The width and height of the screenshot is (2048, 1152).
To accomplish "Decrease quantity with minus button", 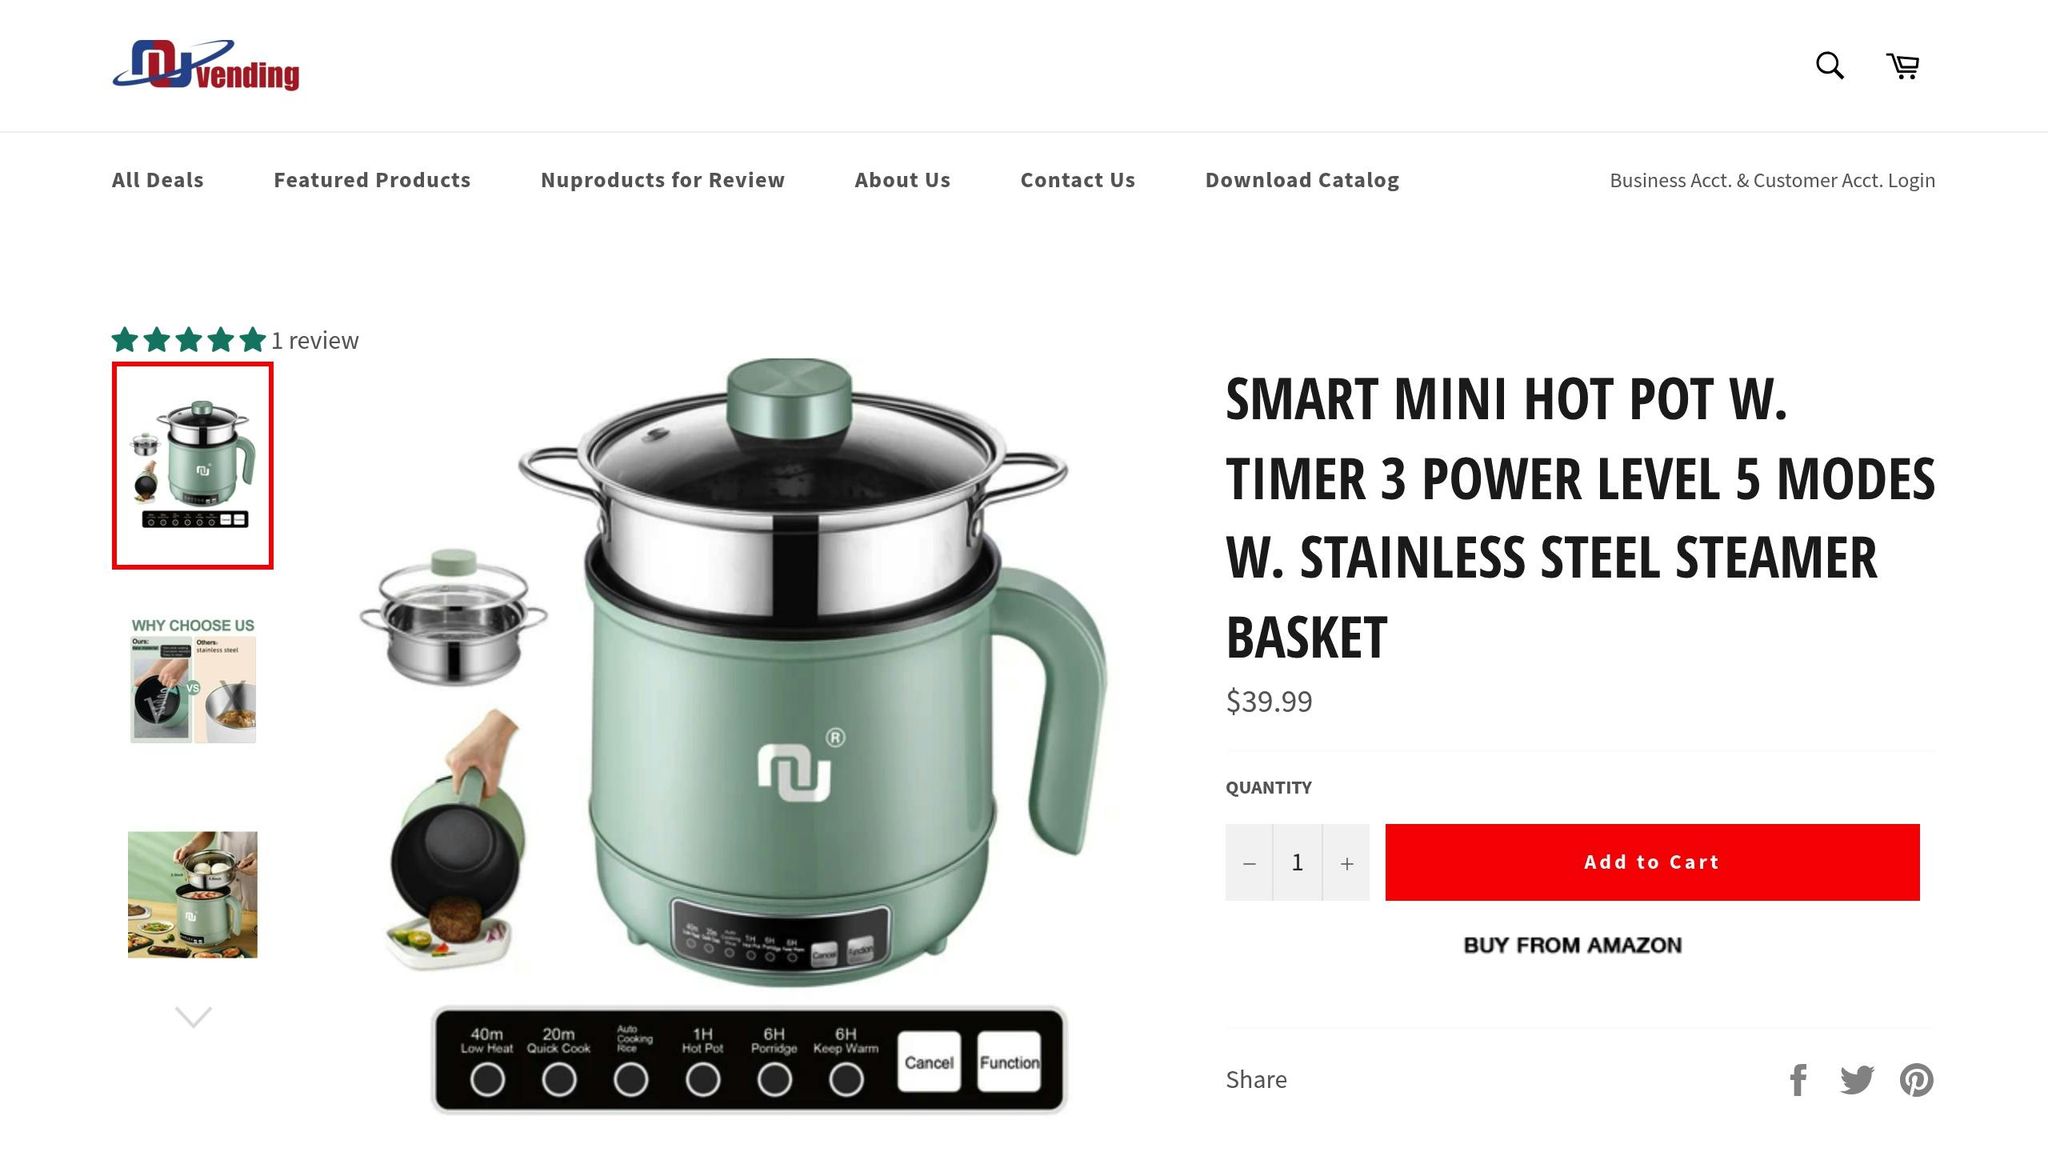I will click(1249, 862).
